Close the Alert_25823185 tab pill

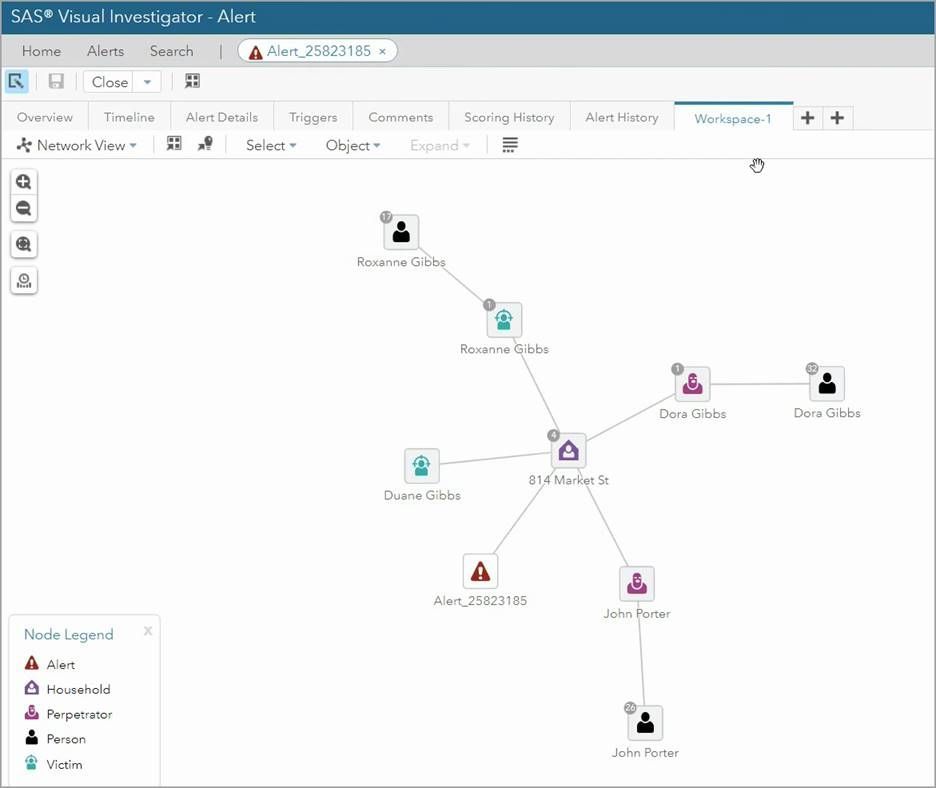[x=383, y=52]
